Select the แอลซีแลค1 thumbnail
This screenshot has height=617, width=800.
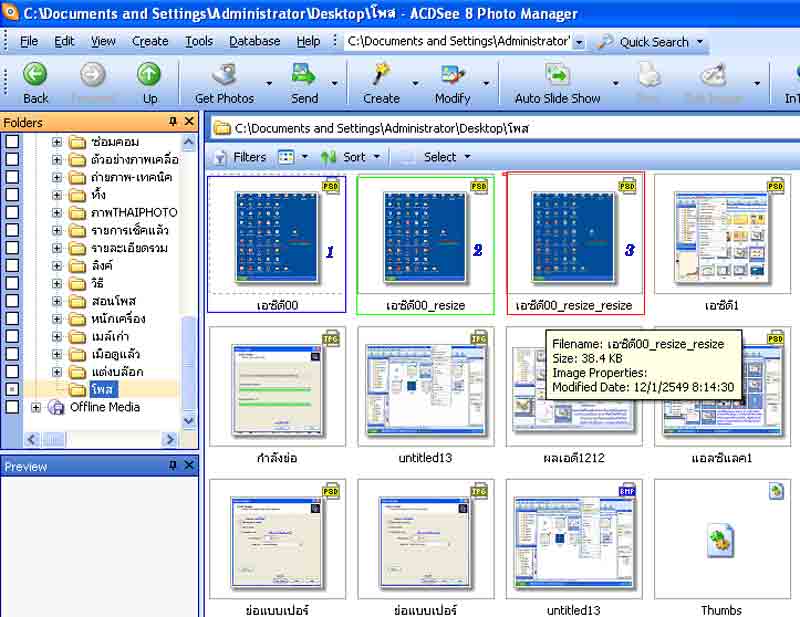pyautogui.click(x=722, y=396)
